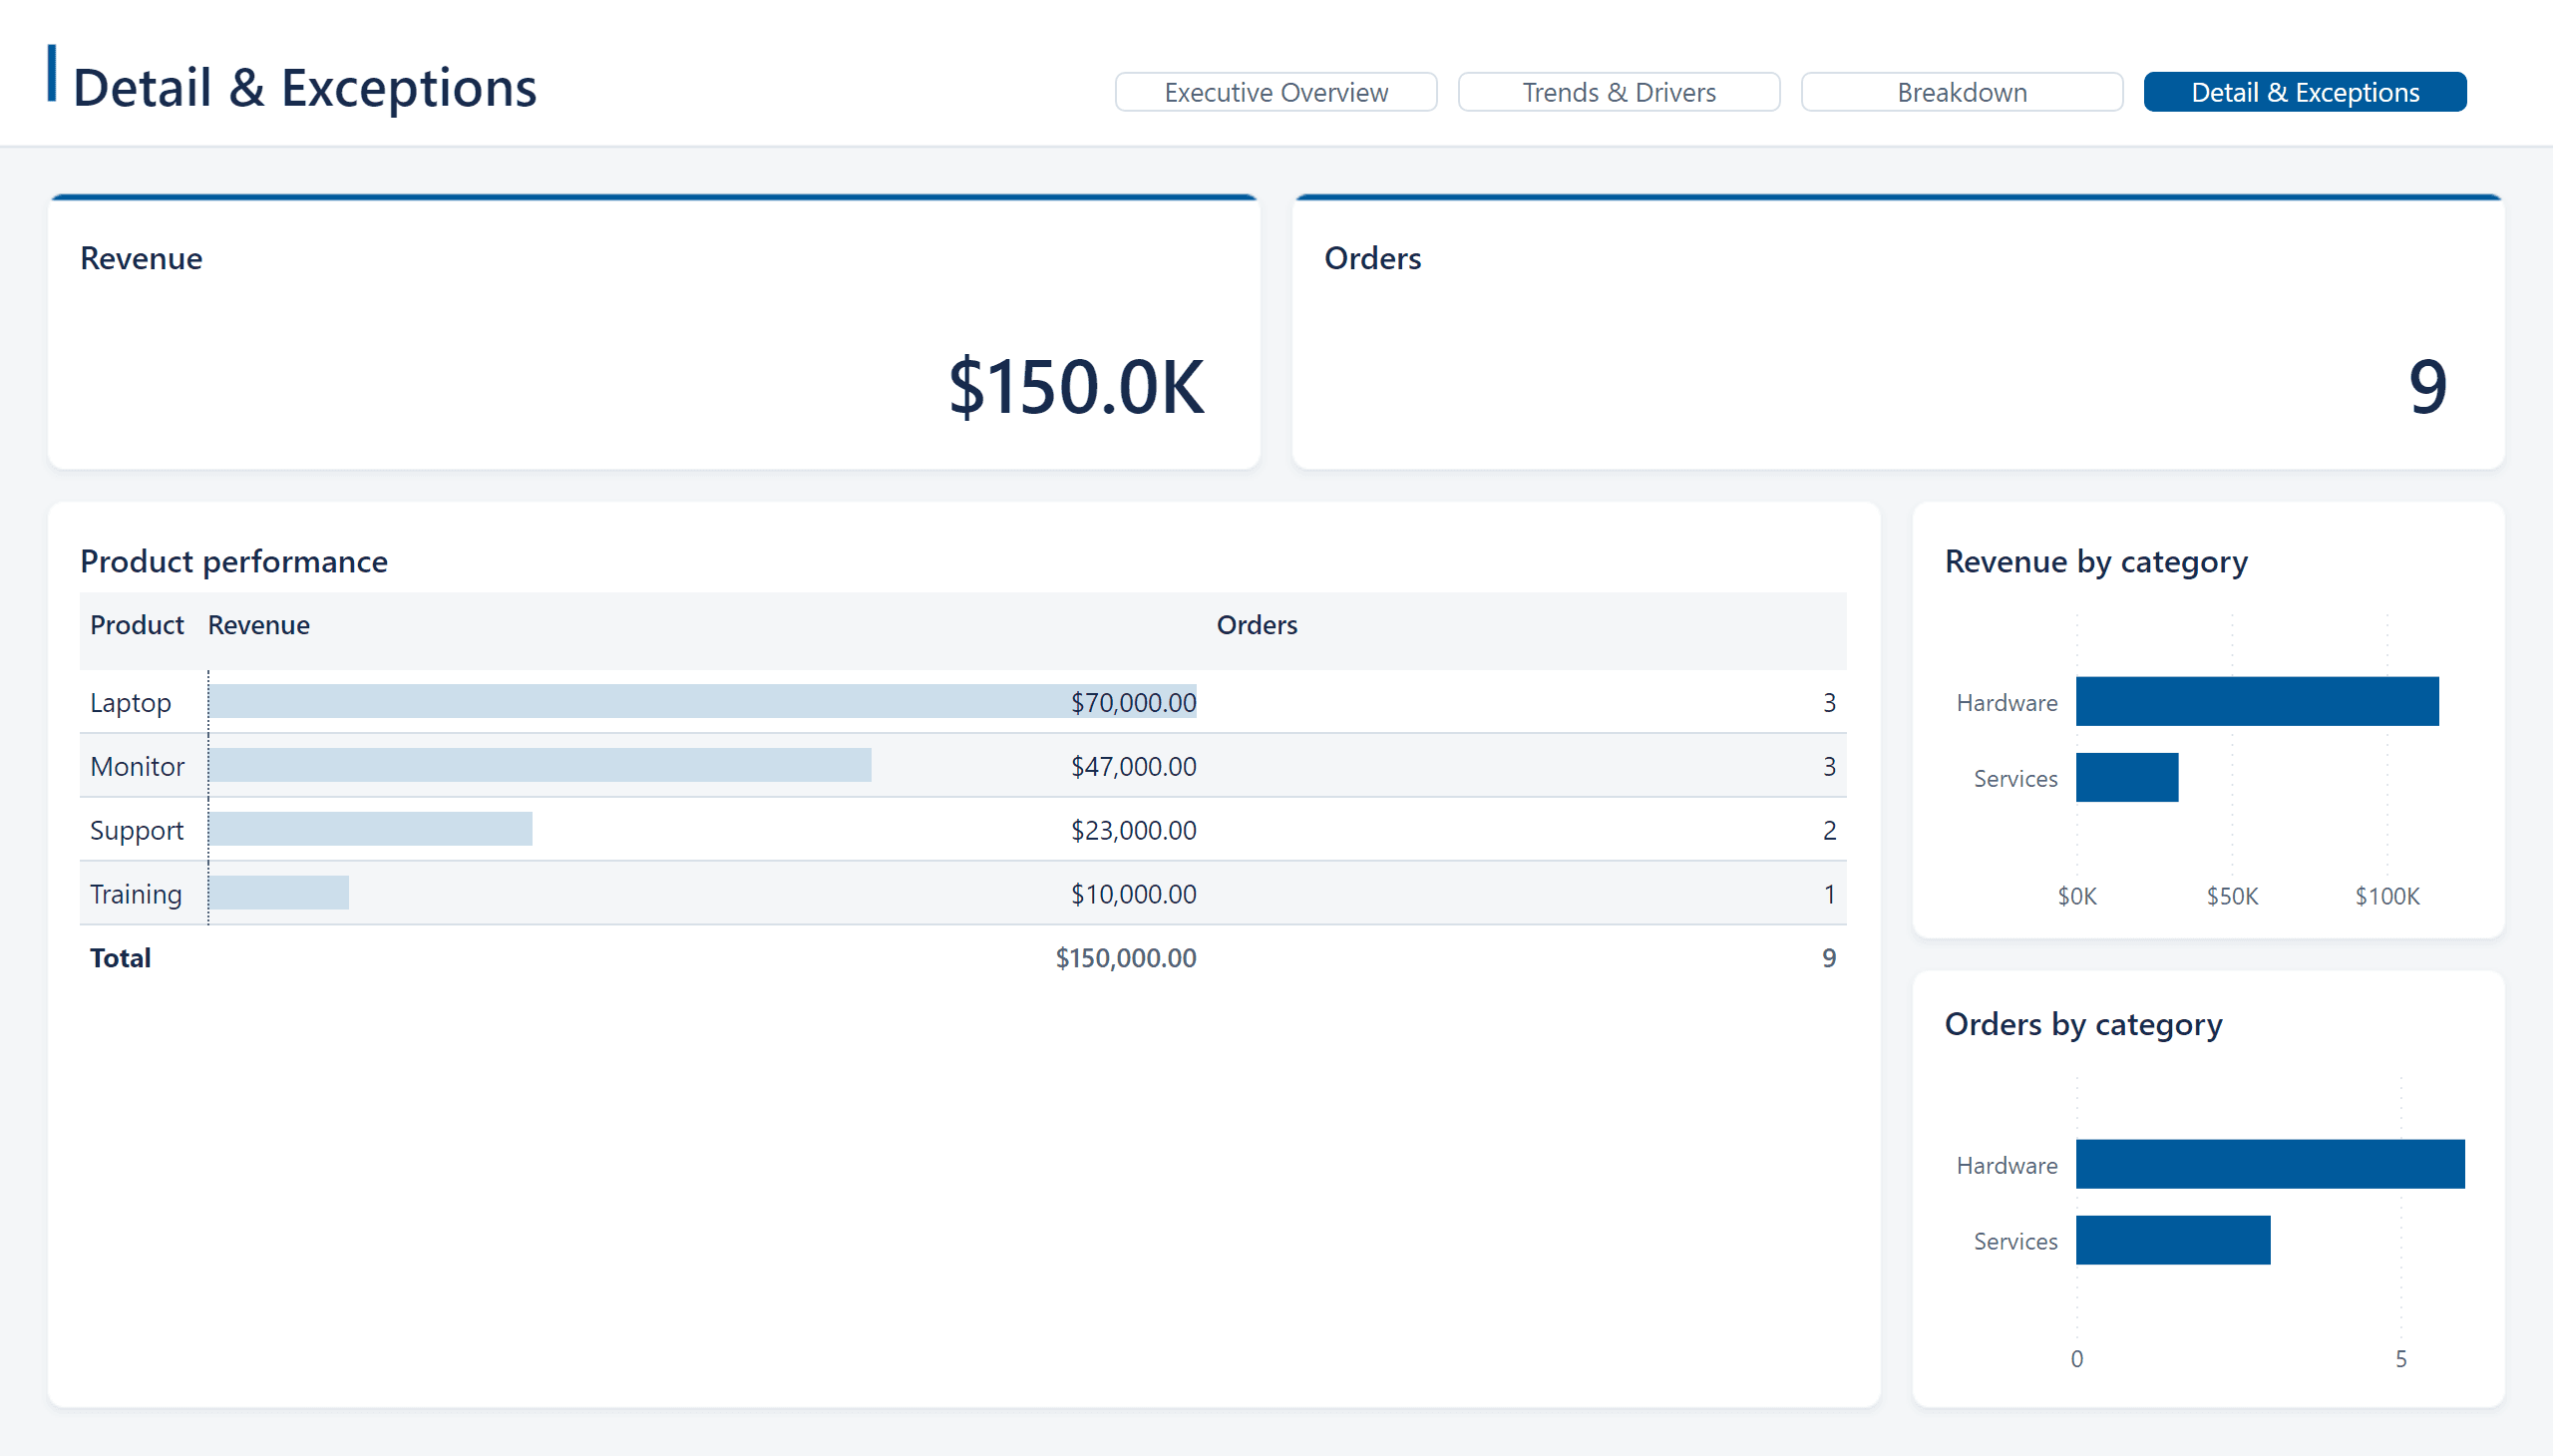2553x1456 pixels.
Task: Click $100K axis label in revenue chart
Action: pos(2387,896)
